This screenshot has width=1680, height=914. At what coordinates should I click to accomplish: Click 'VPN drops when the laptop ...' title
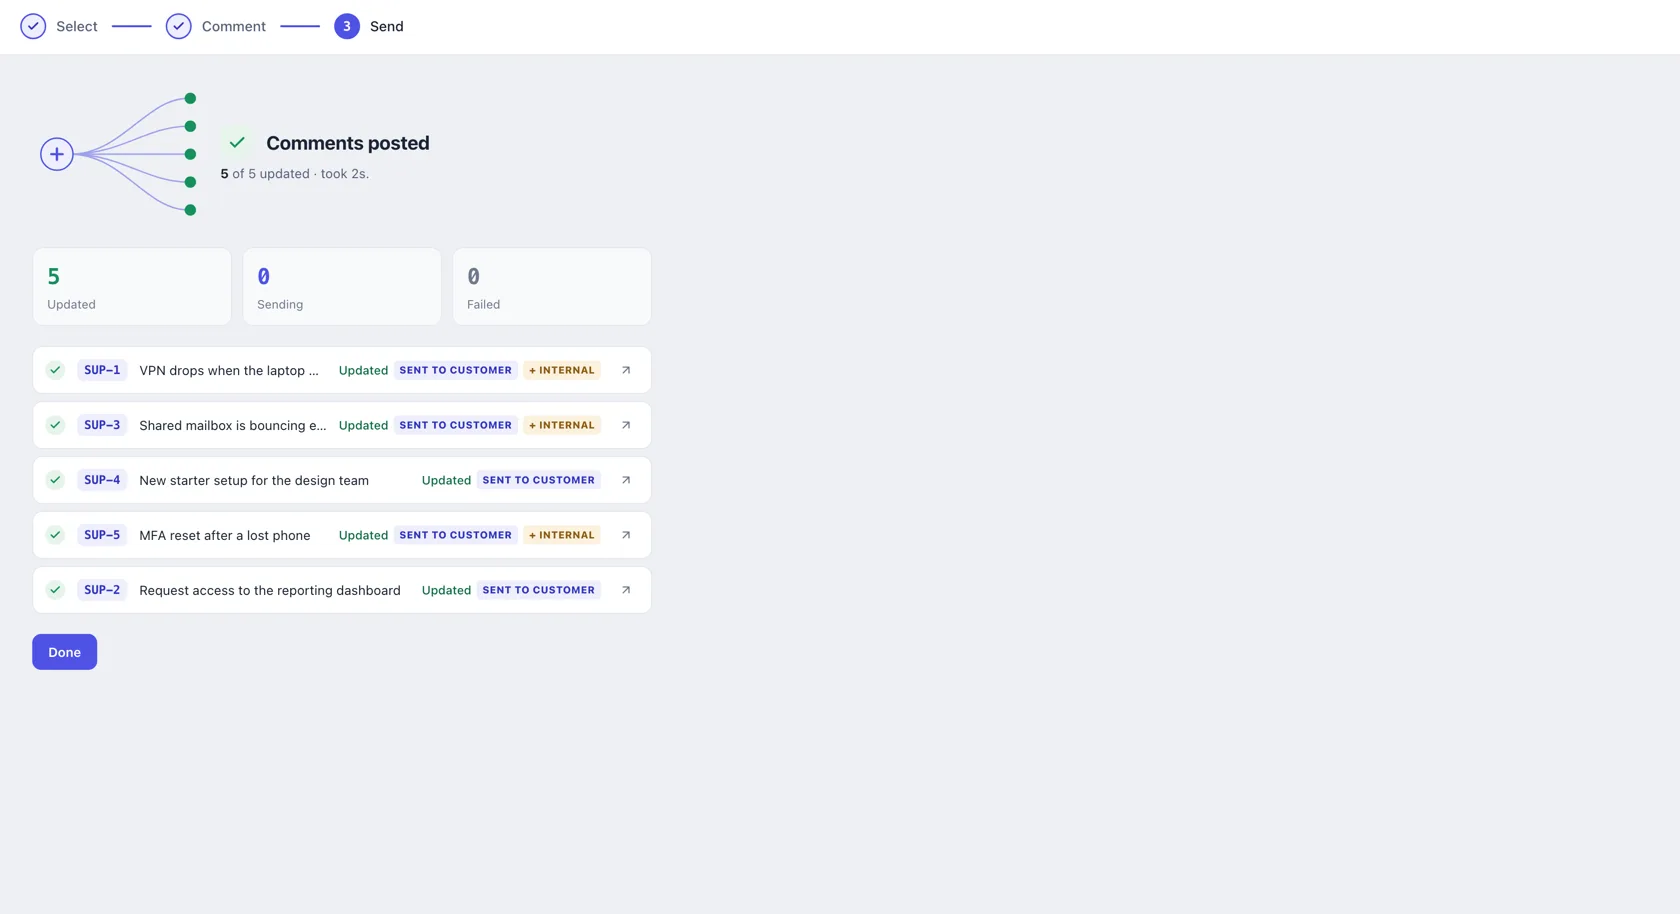[x=229, y=370]
